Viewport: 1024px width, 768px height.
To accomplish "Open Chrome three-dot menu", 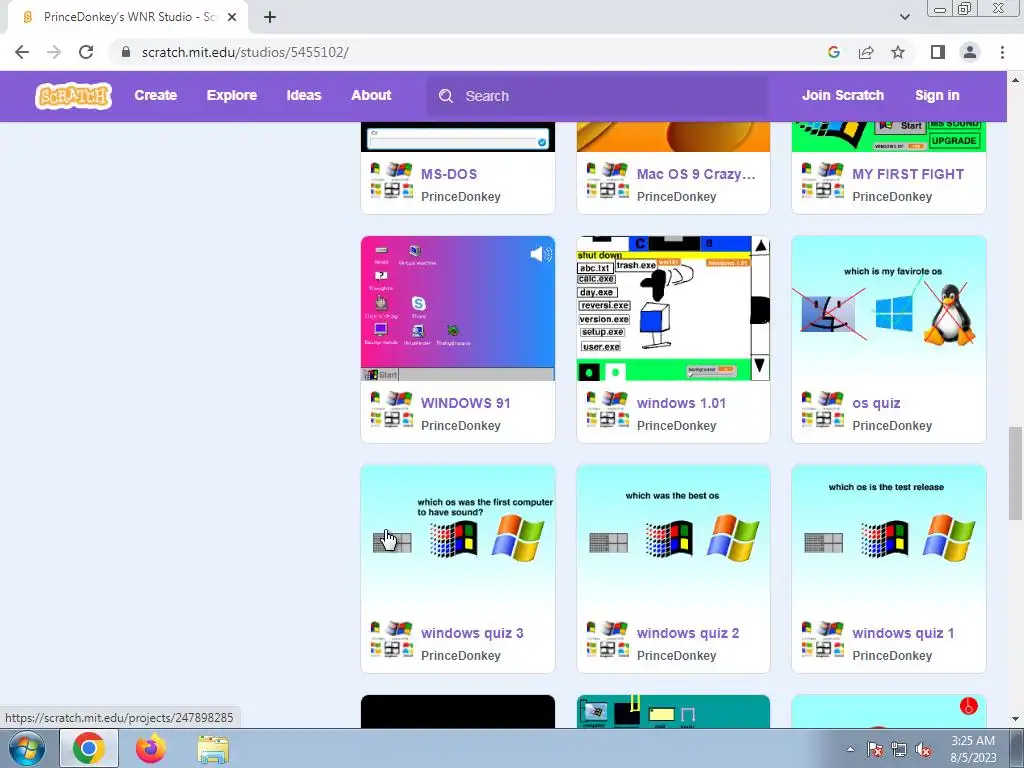I will coord(1002,52).
